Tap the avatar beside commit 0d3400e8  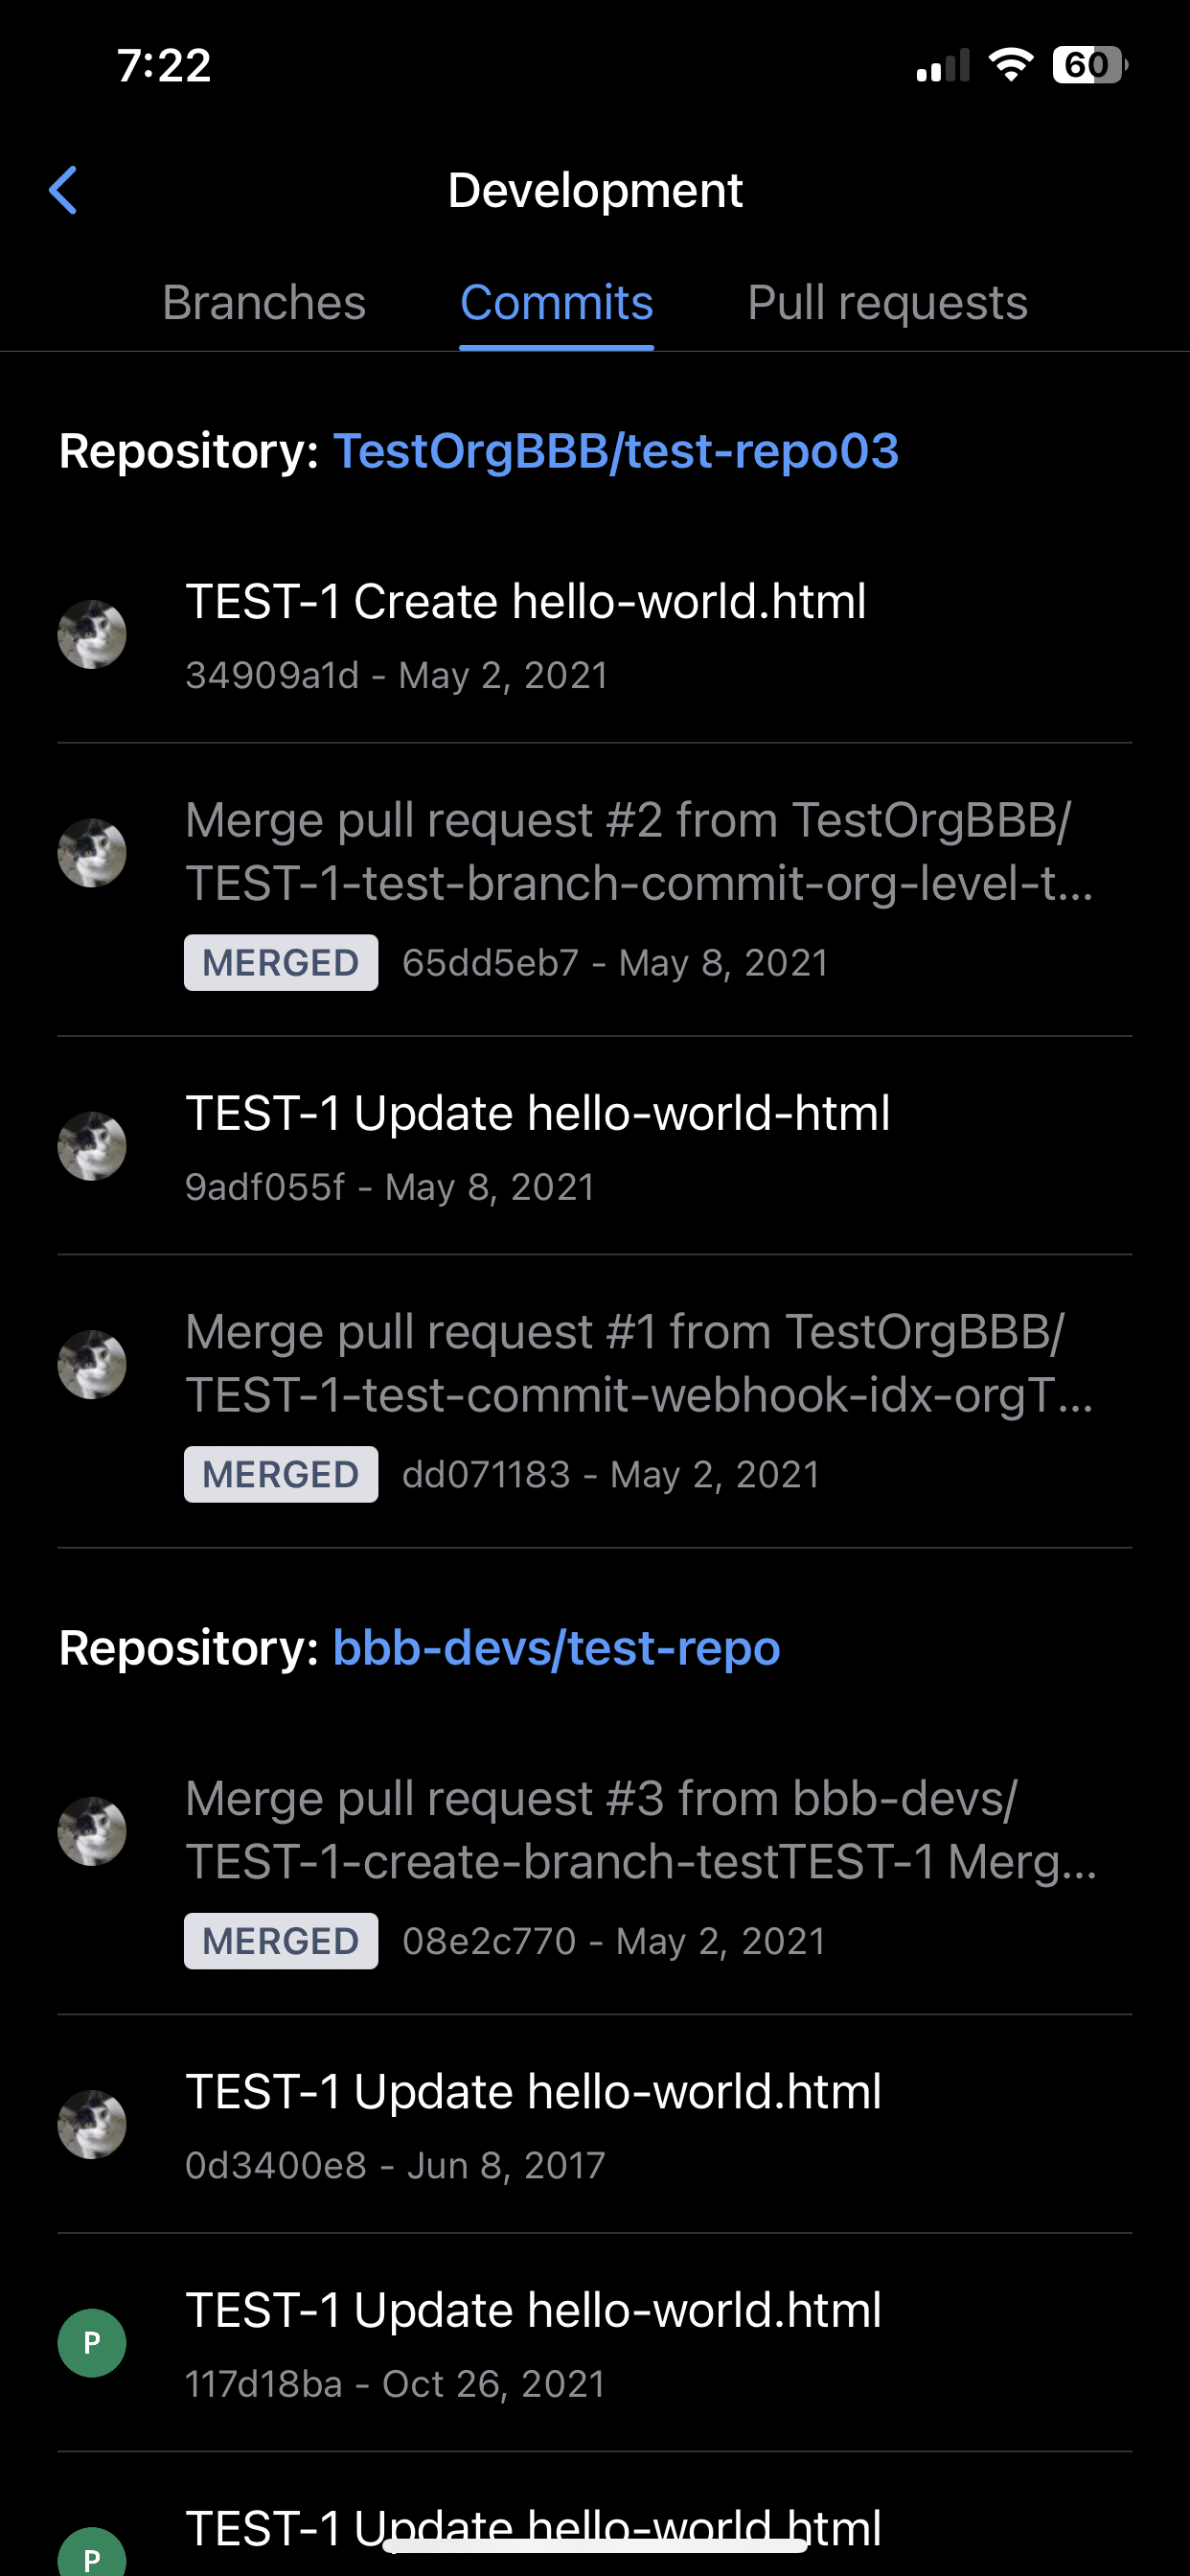(92, 2124)
